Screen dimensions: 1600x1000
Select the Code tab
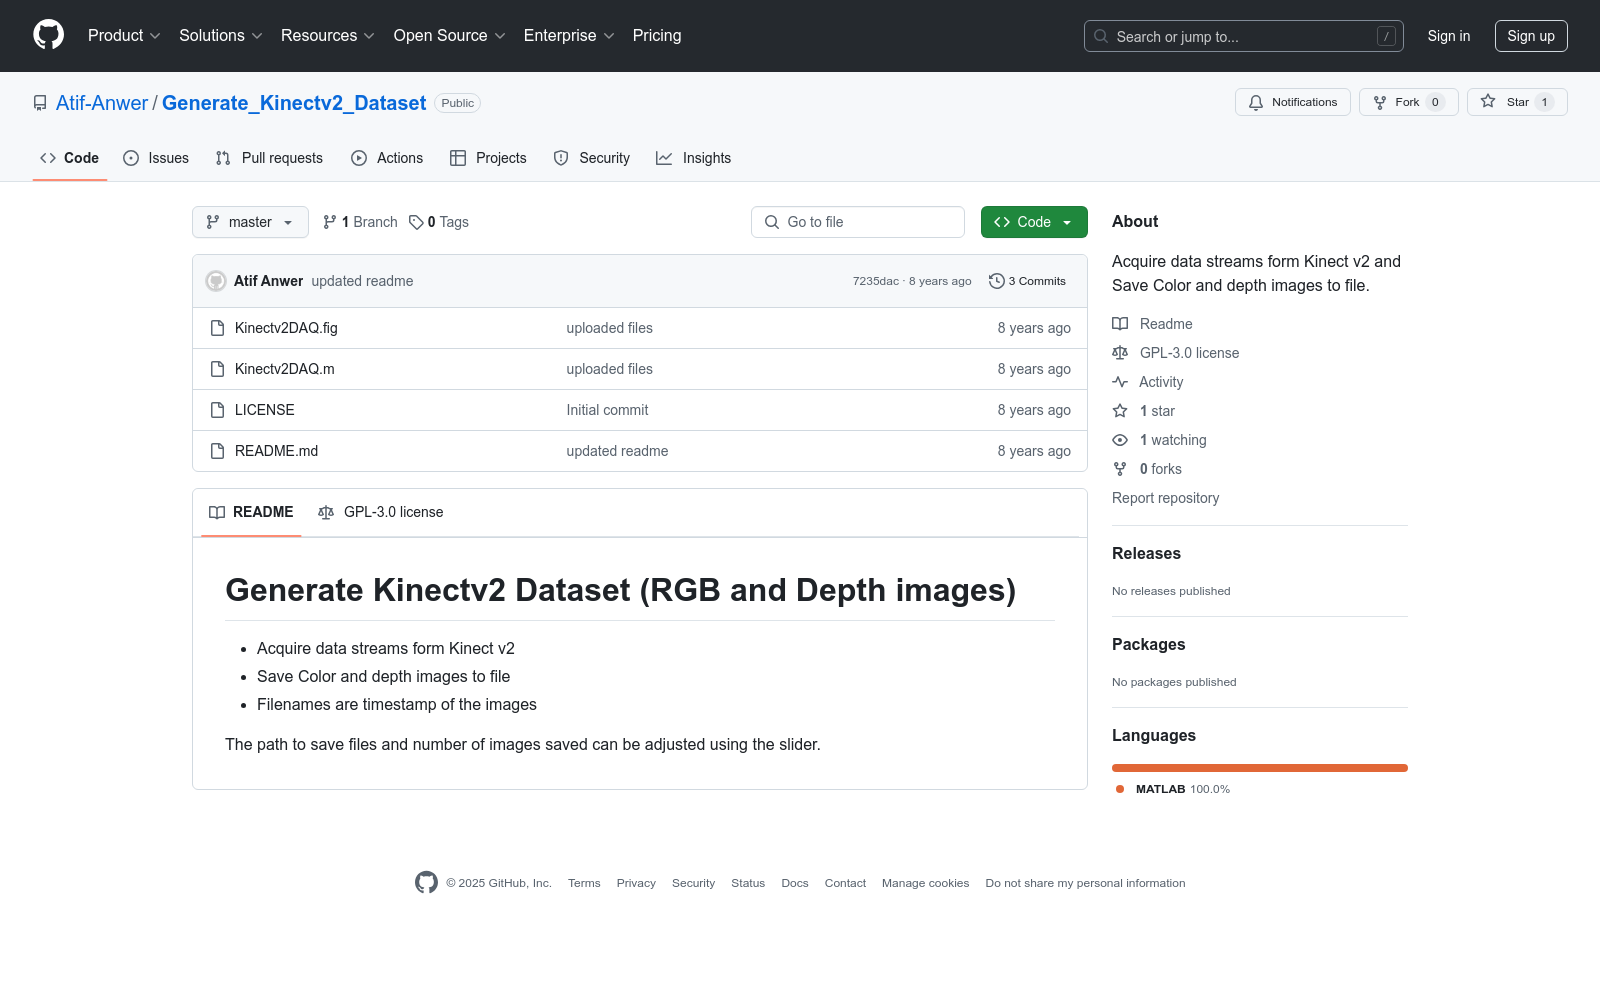tap(70, 158)
